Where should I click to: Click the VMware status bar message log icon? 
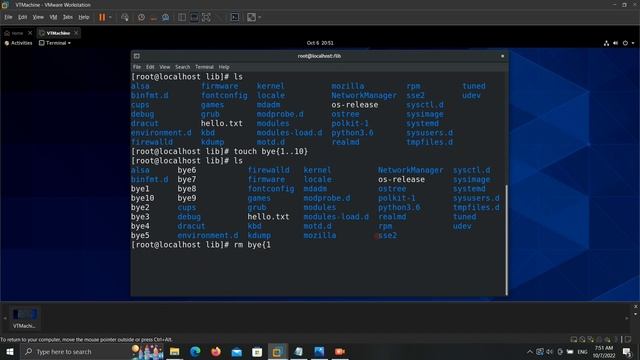pyautogui.click(x=628, y=340)
